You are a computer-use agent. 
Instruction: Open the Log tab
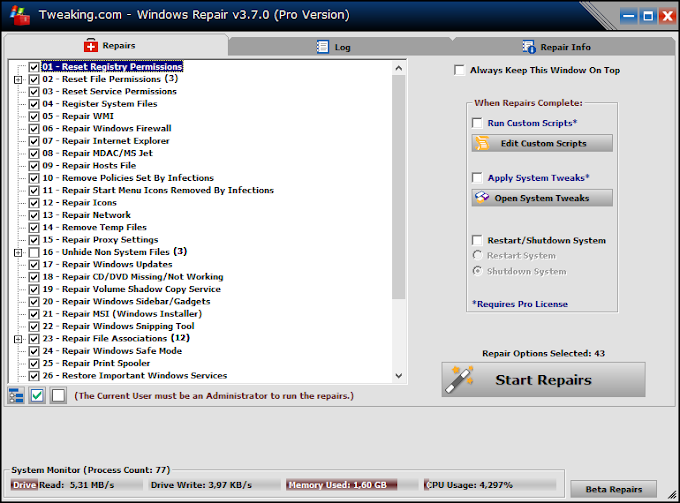(x=340, y=47)
